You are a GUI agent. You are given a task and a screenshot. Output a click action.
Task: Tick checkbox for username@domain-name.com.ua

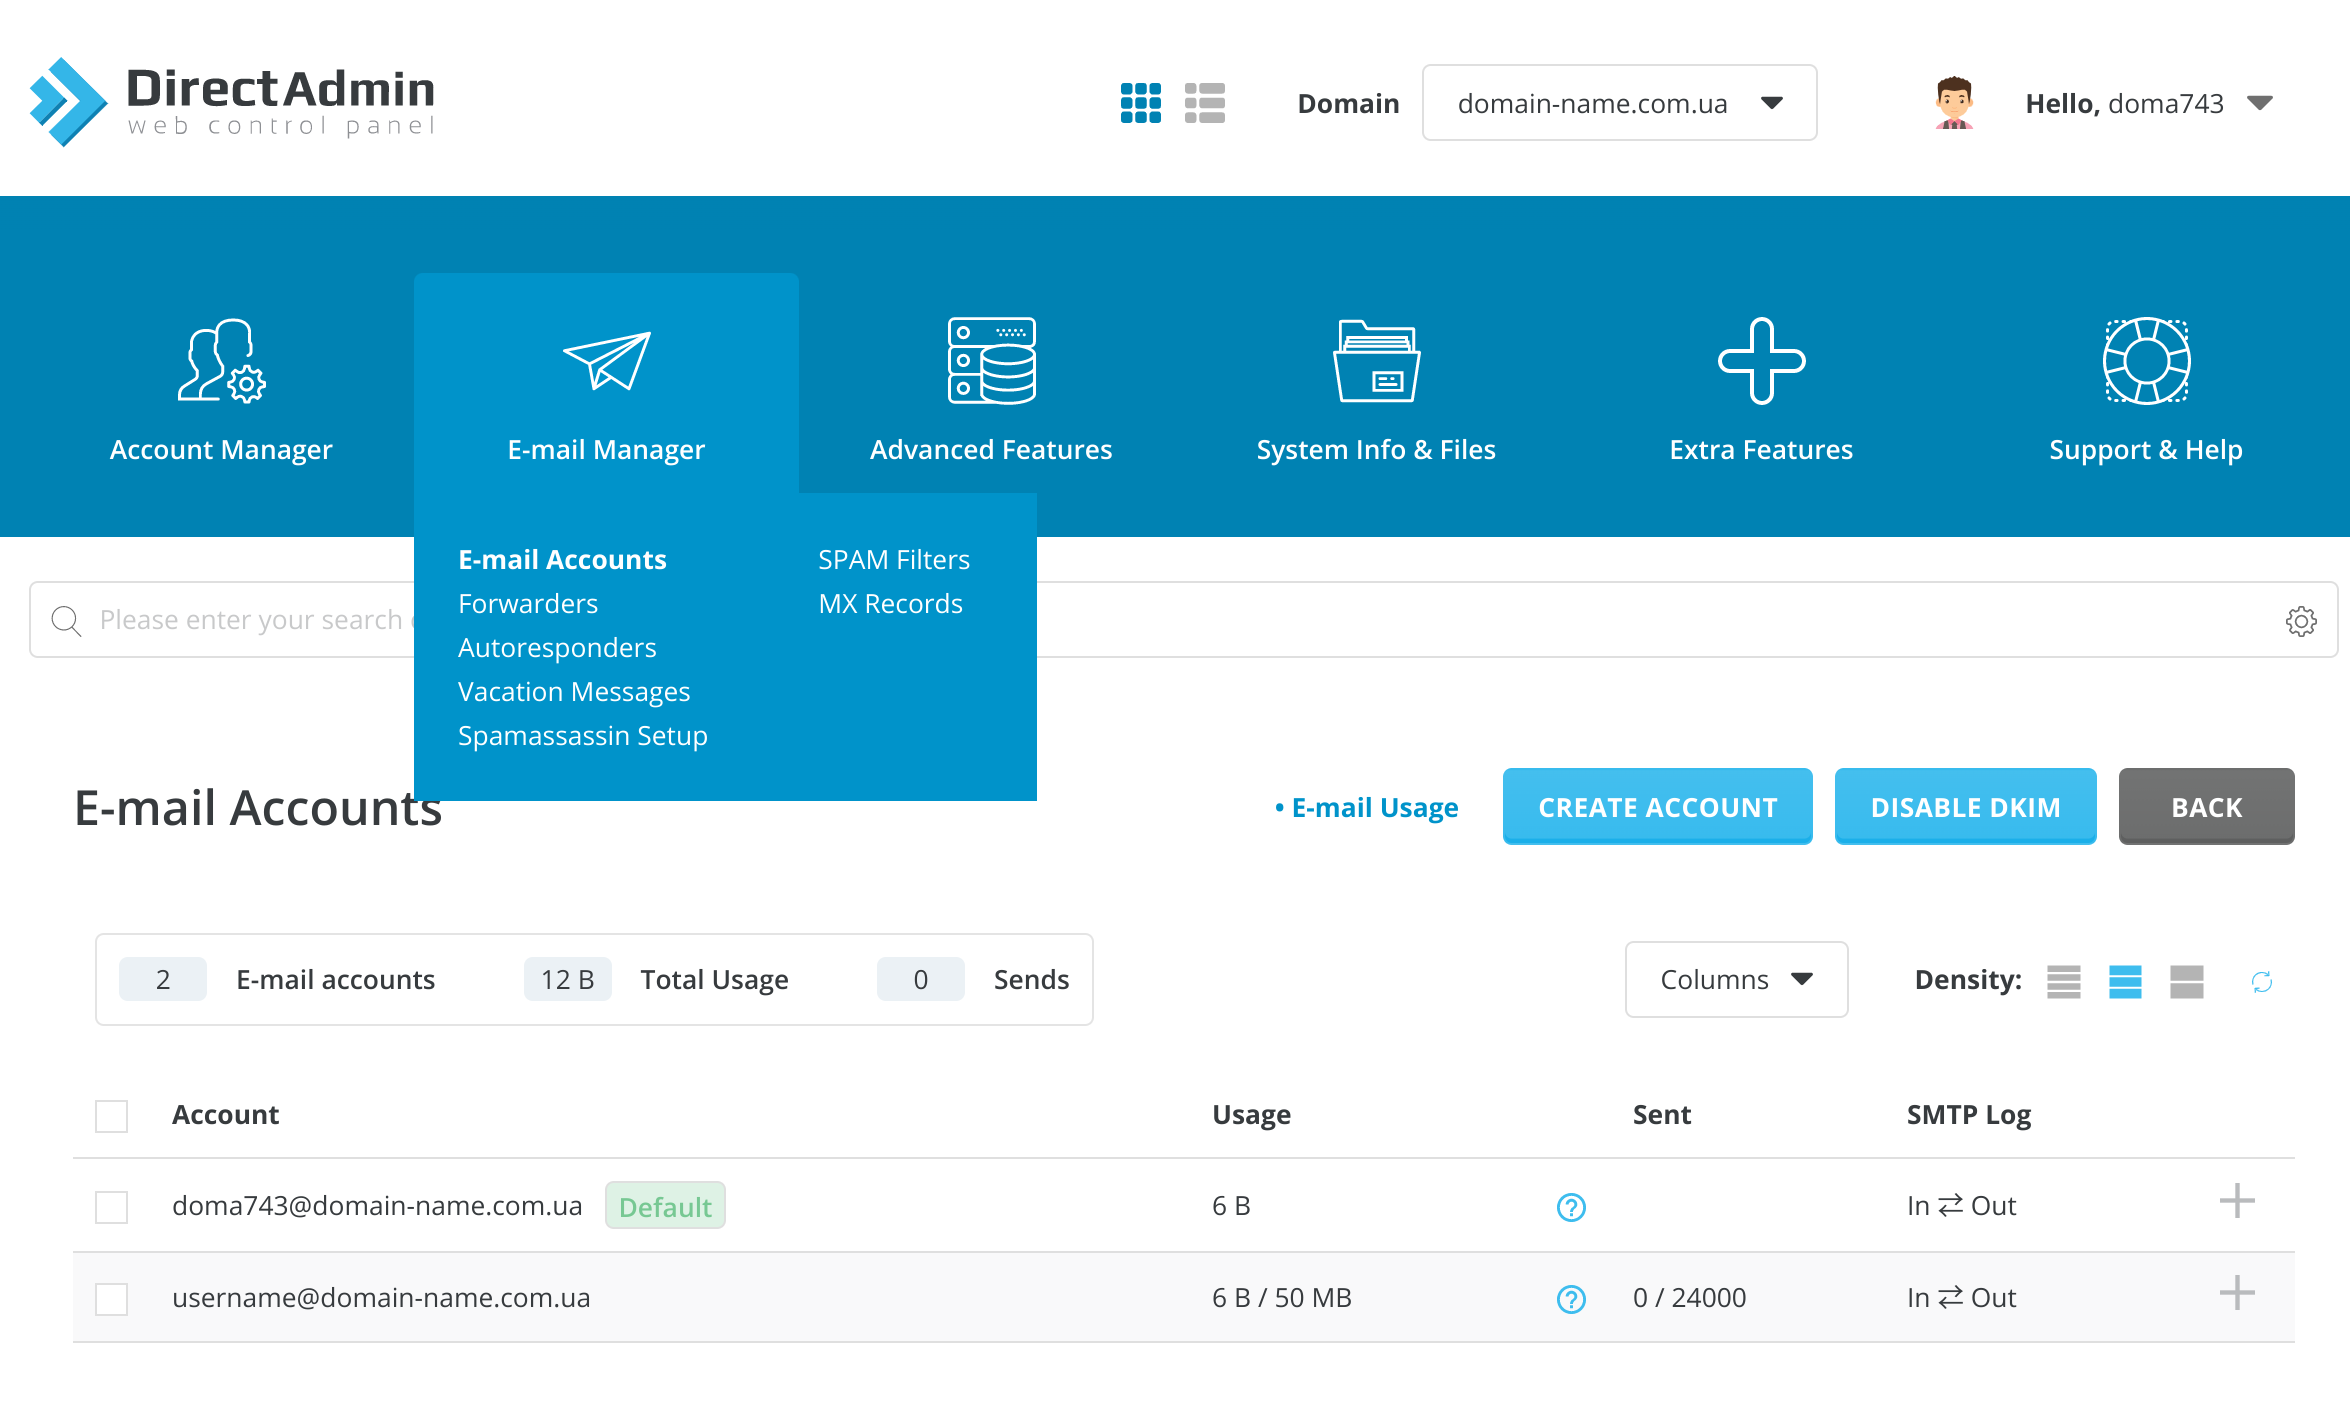pyautogui.click(x=111, y=1299)
